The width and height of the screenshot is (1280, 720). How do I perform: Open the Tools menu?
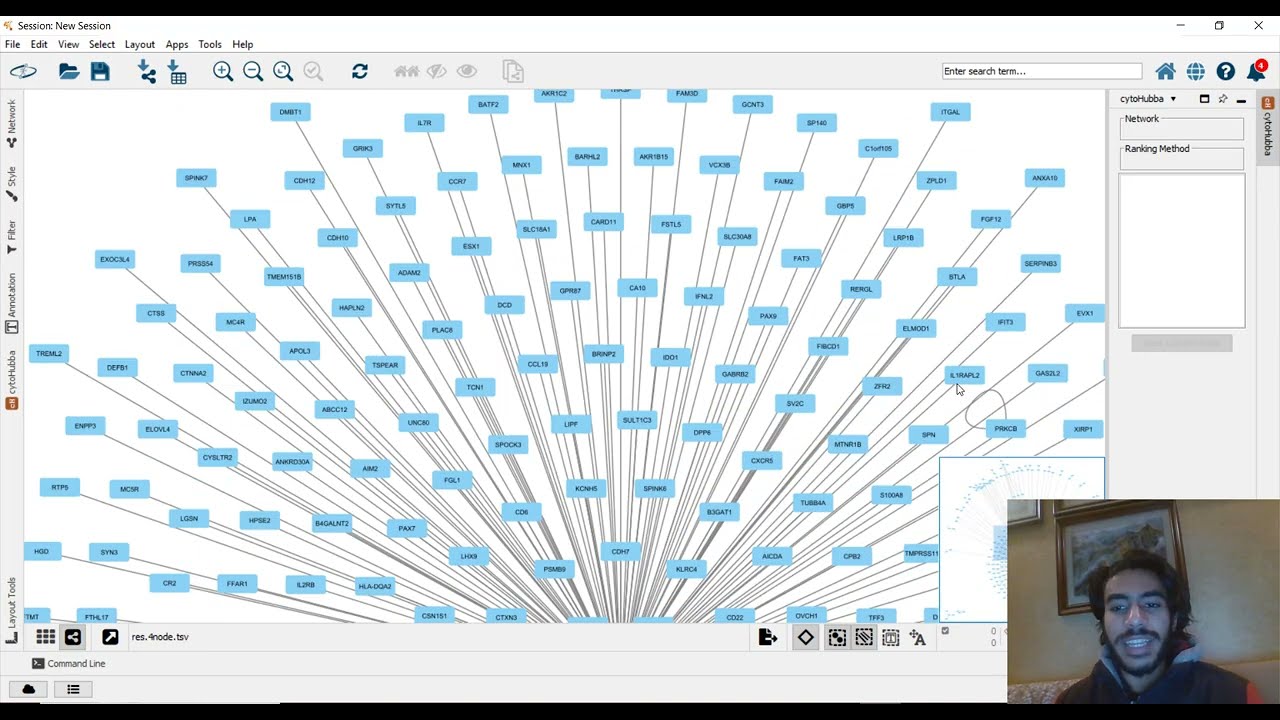210,44
